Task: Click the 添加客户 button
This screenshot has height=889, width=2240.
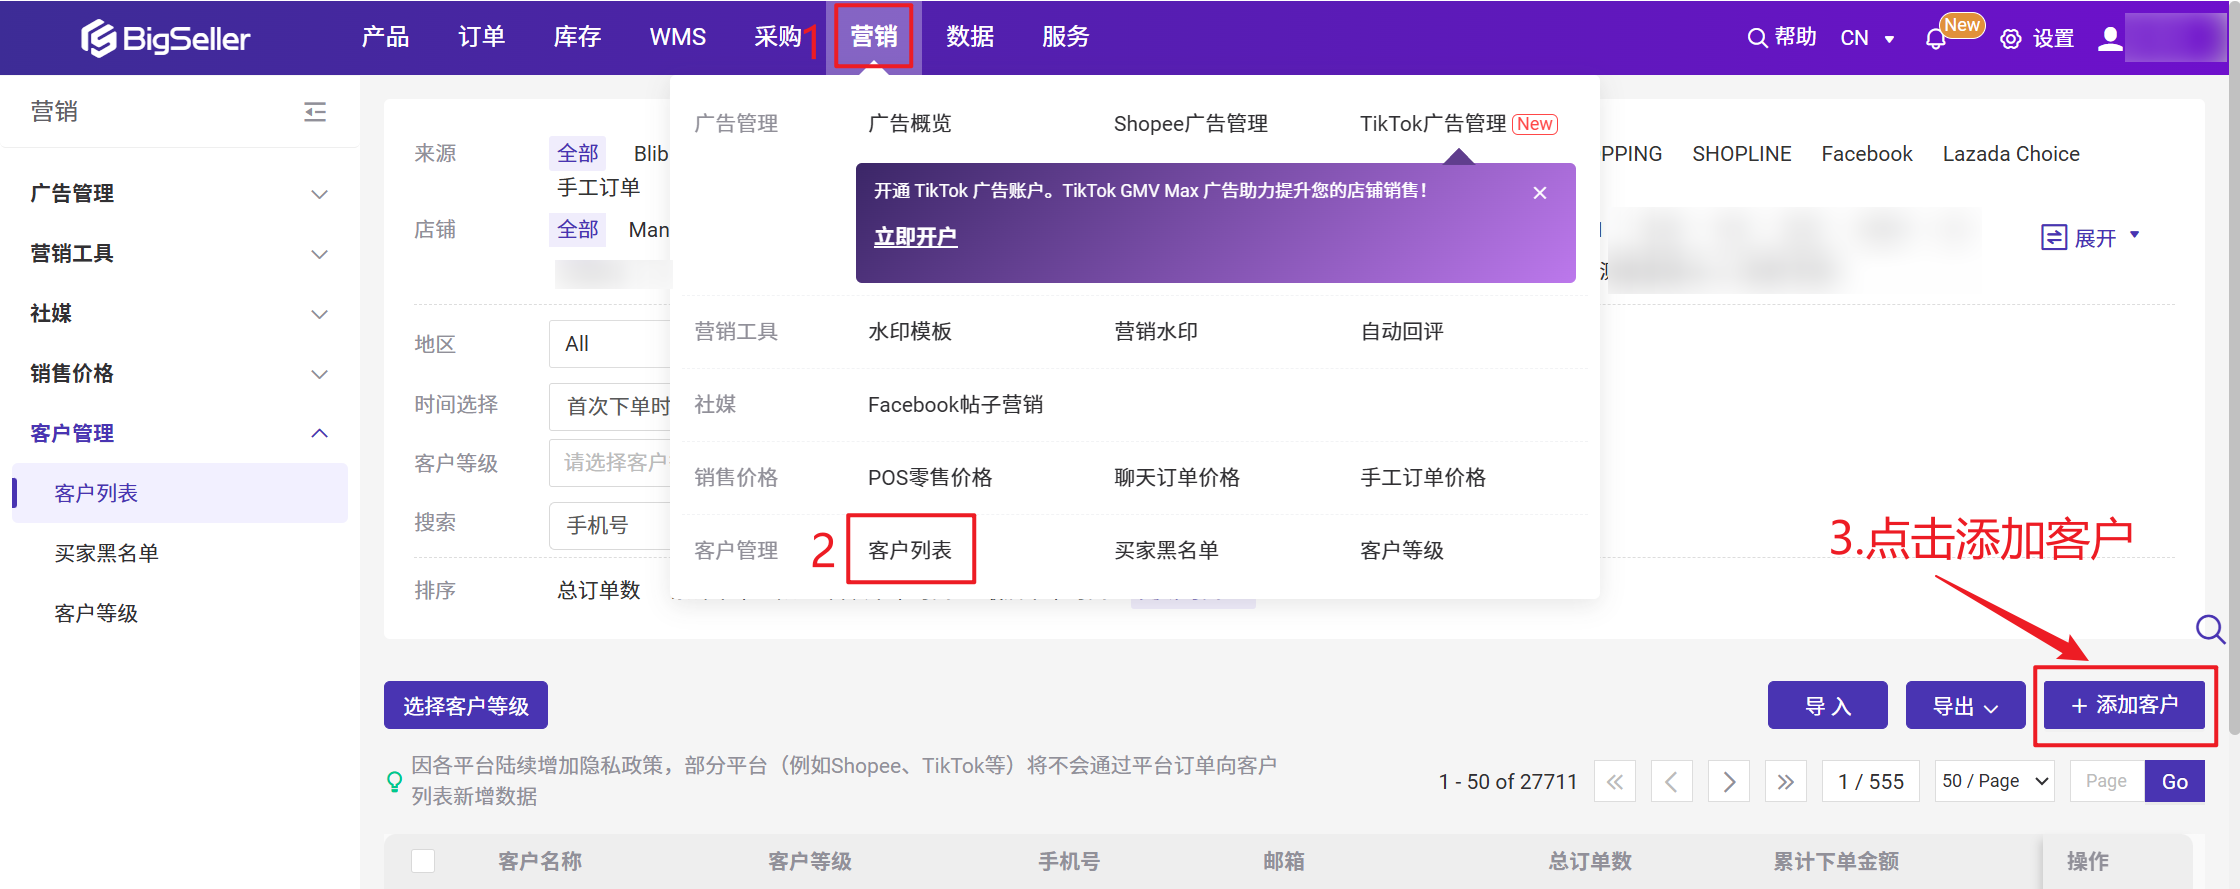Action: pos(2124,705)
